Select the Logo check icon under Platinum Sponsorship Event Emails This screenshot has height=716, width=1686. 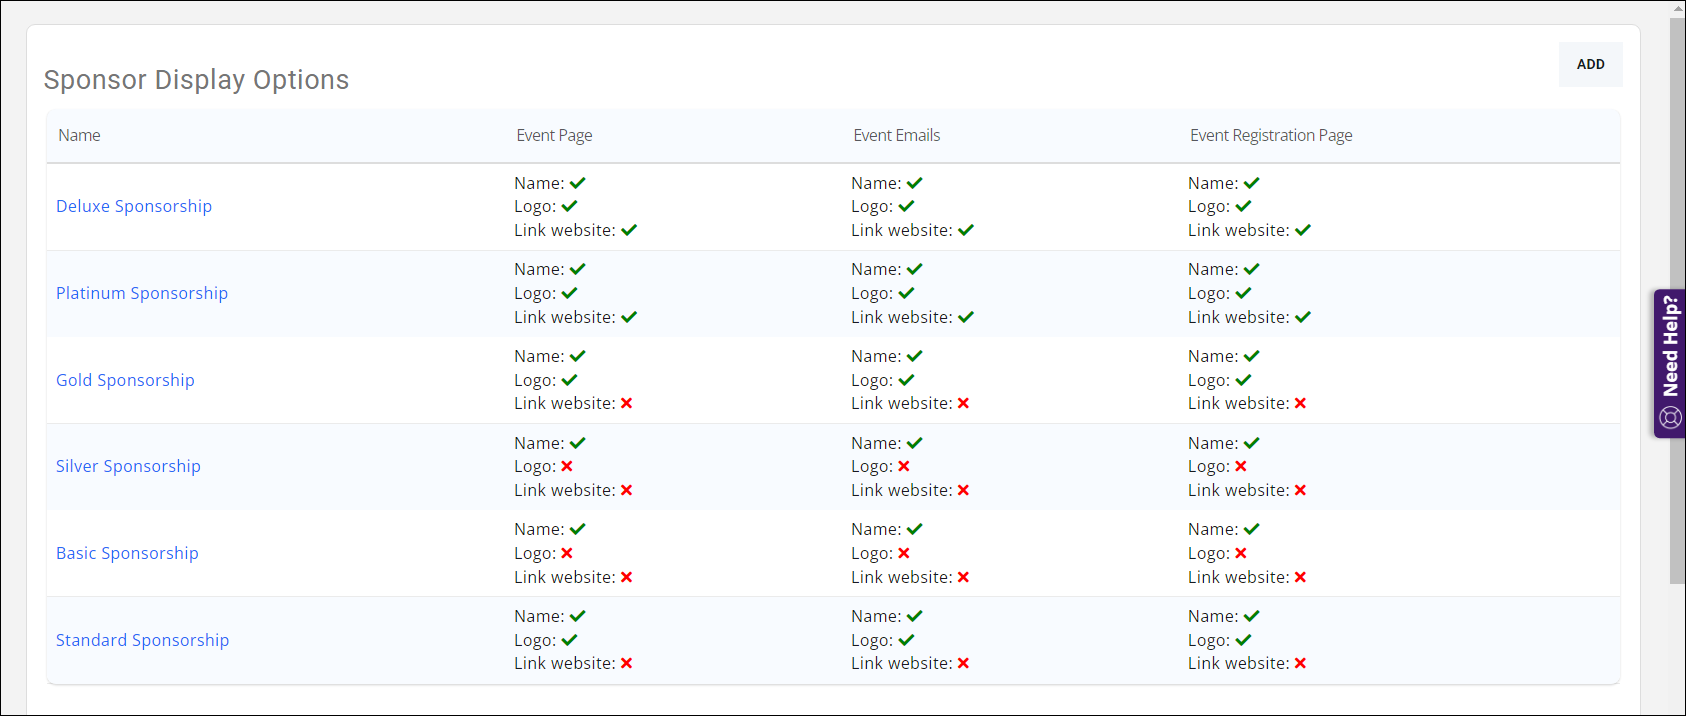(906, 292)
